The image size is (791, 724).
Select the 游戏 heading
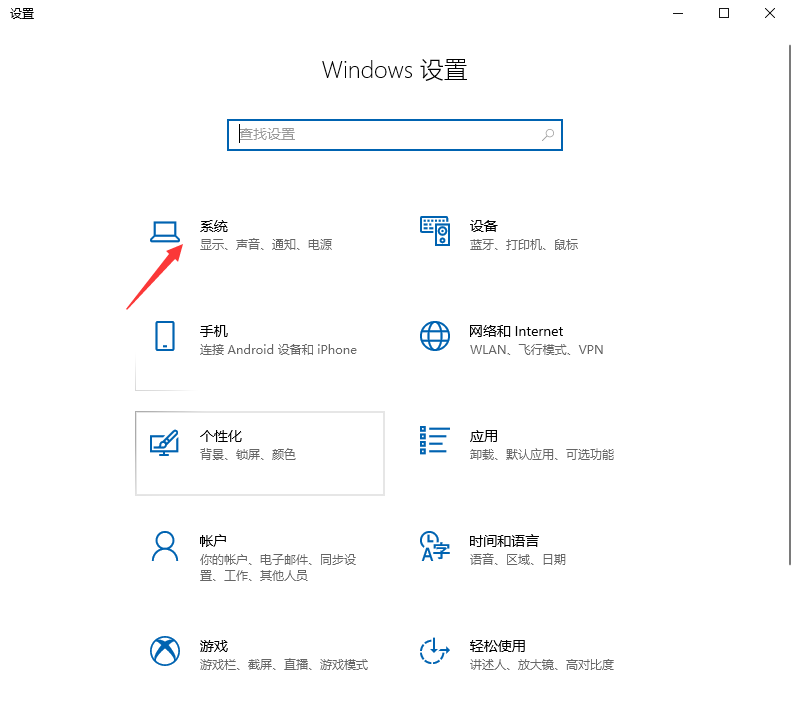pos(213,646)
